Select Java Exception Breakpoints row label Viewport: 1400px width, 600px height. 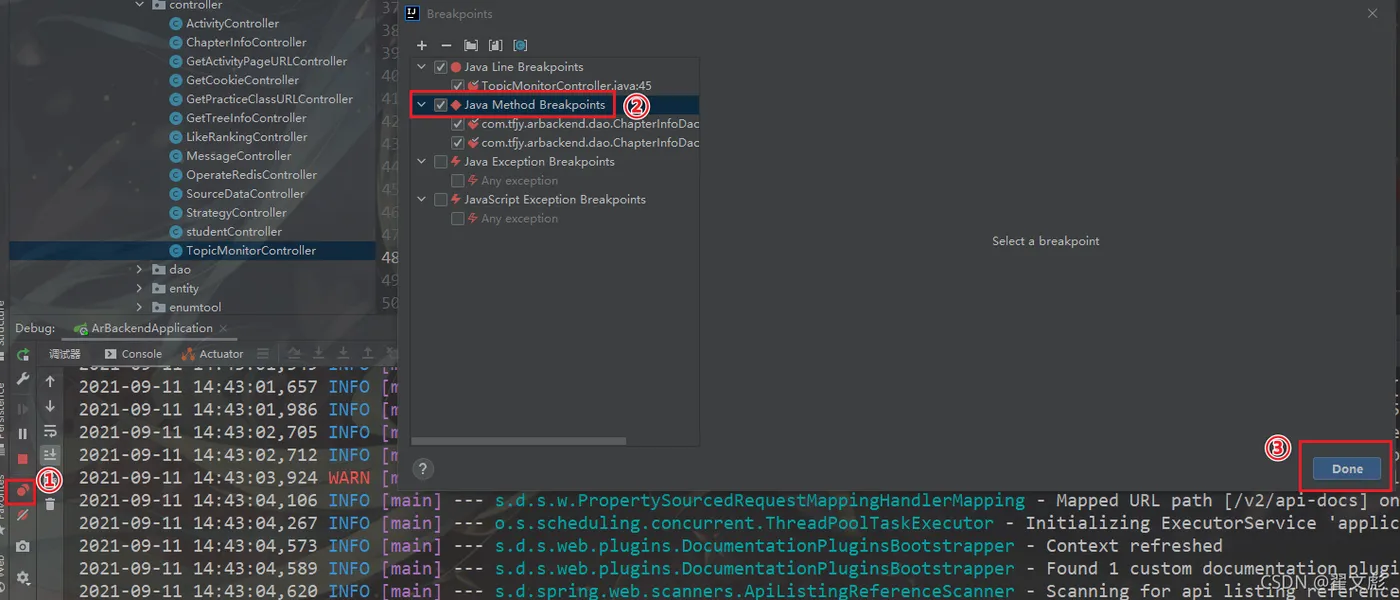(x=539, y=162)
